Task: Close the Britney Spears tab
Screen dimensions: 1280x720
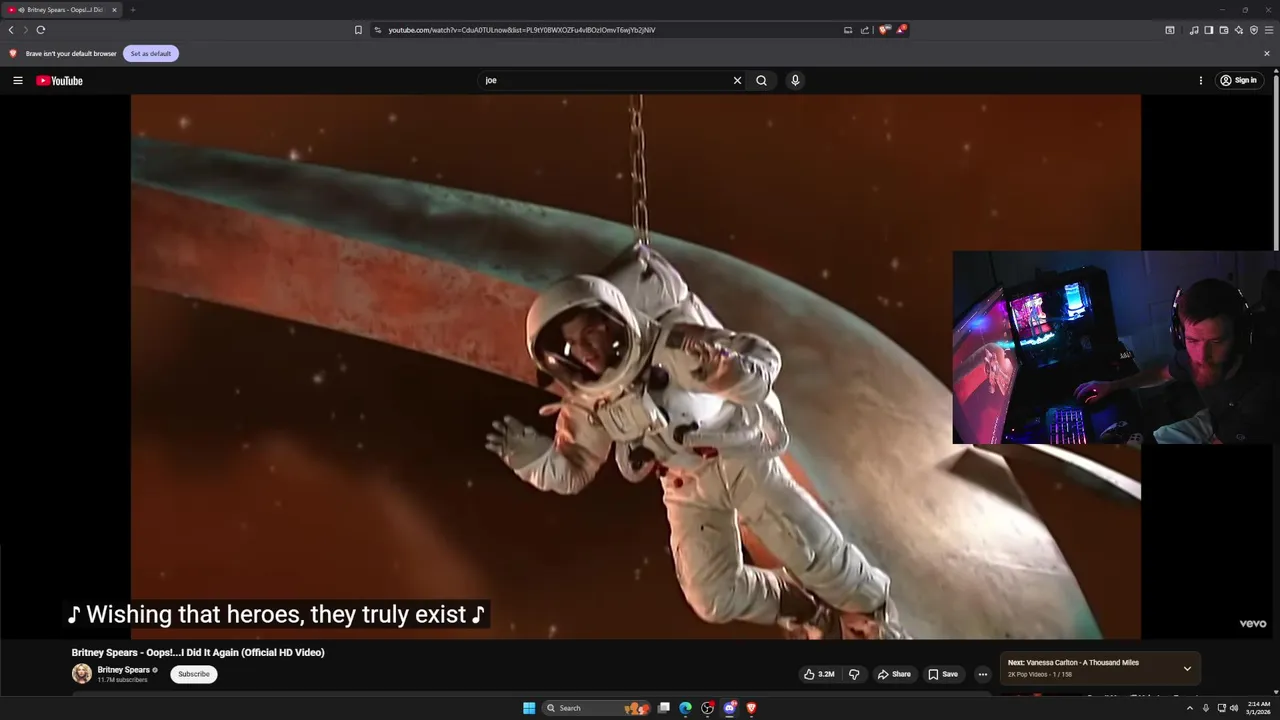Action: pos(114,10)
